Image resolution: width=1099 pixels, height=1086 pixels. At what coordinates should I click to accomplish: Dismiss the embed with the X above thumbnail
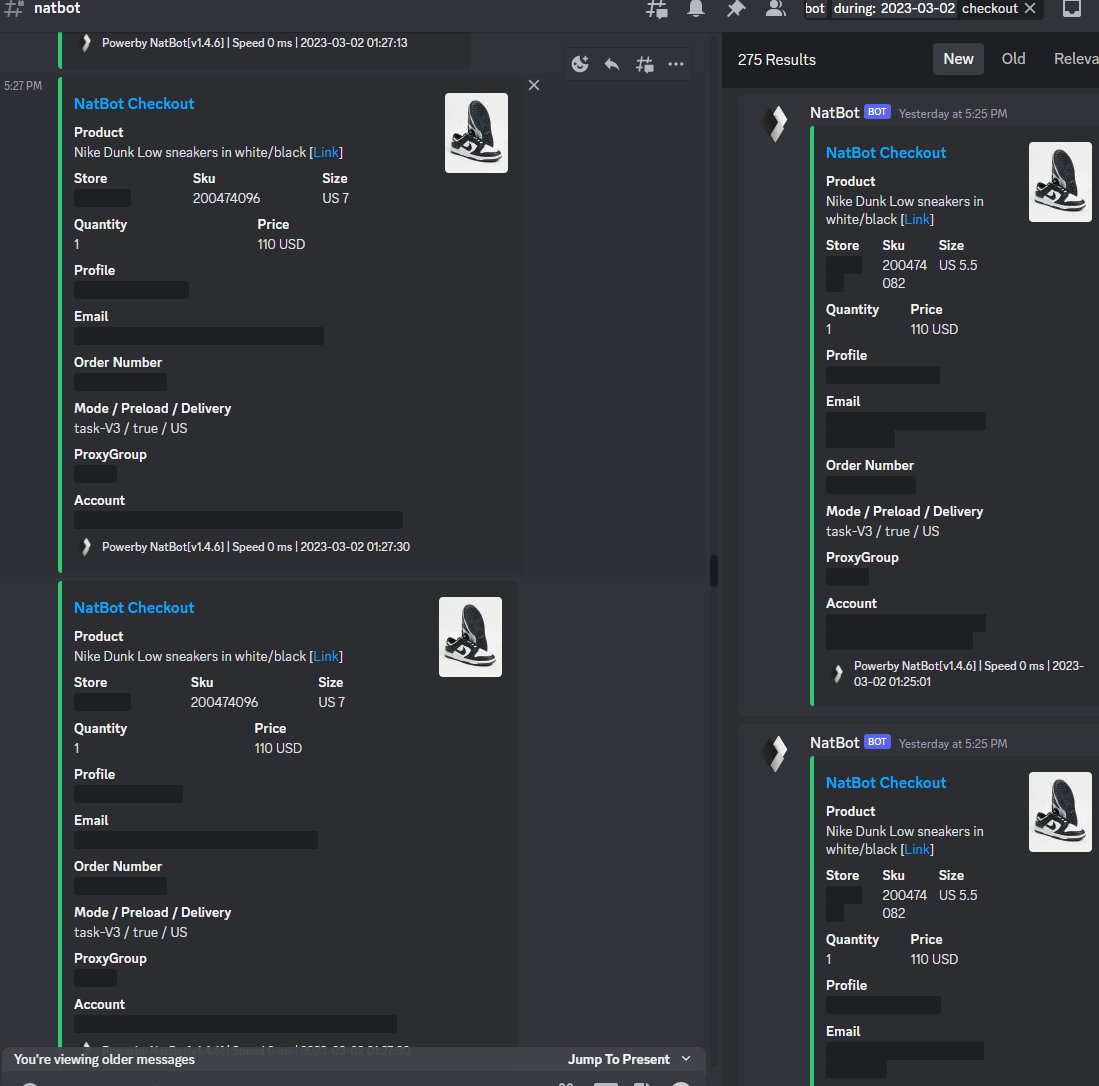coord(533,85)
